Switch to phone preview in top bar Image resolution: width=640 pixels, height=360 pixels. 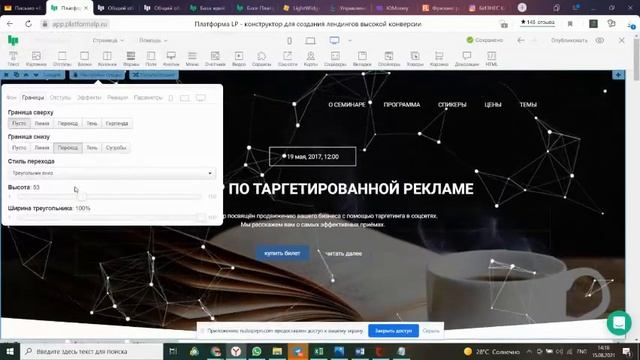click(289, 40)
